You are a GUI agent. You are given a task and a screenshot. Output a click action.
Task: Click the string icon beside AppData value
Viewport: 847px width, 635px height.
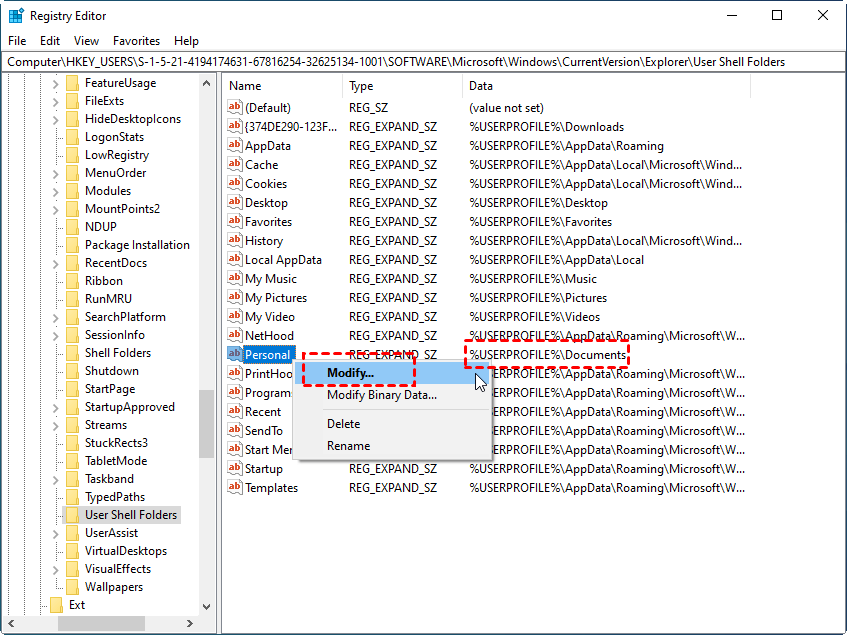pos(234,145)
